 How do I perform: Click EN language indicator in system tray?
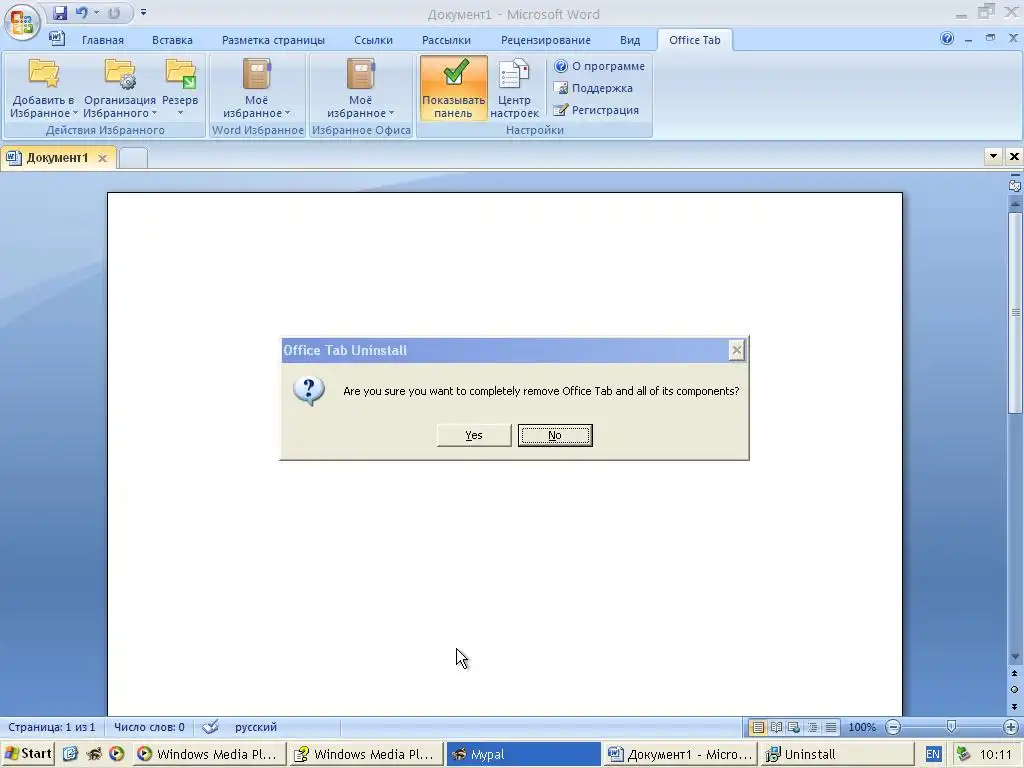(933, 754)
